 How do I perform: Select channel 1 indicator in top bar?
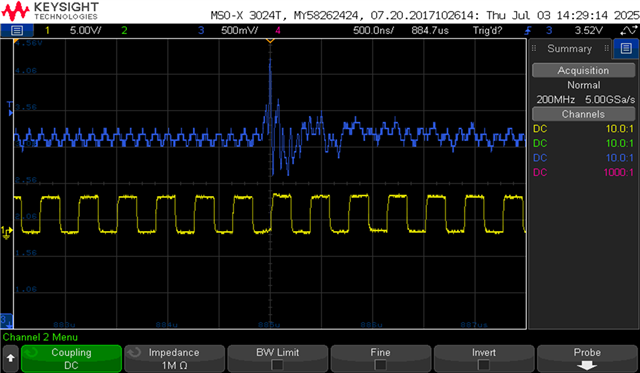47,31
